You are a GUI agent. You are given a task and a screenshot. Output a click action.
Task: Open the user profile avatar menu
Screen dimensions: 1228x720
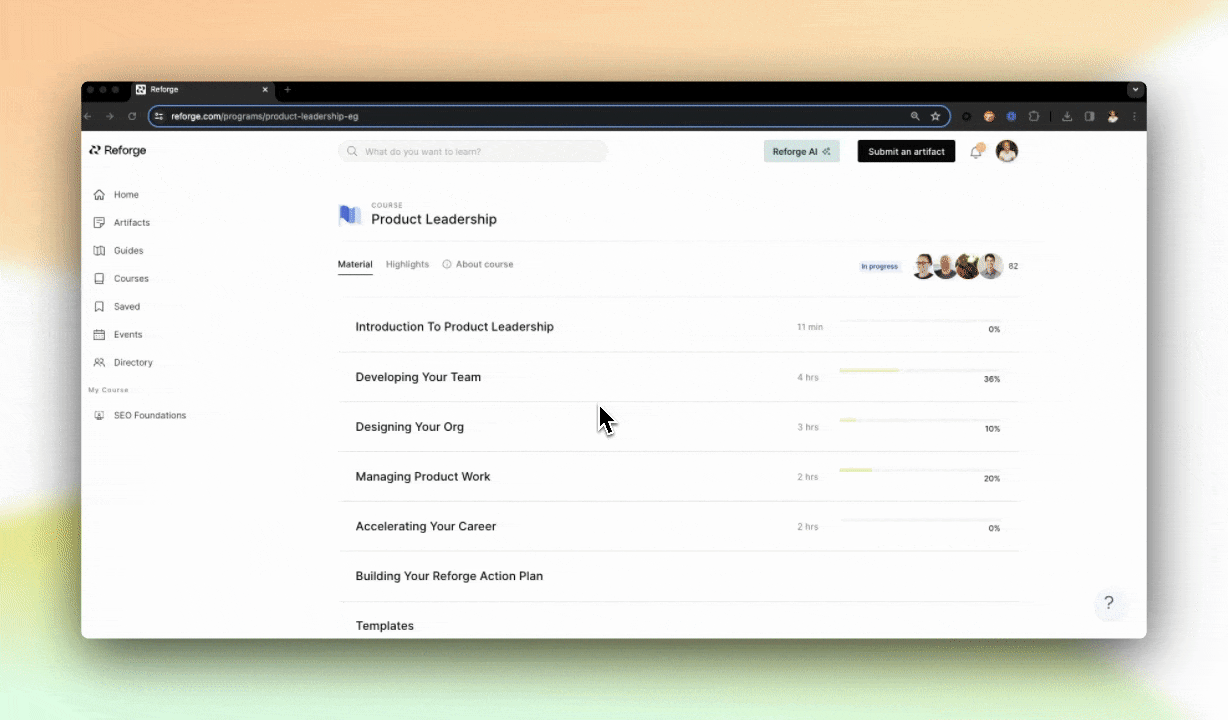tap(1007, 151)
